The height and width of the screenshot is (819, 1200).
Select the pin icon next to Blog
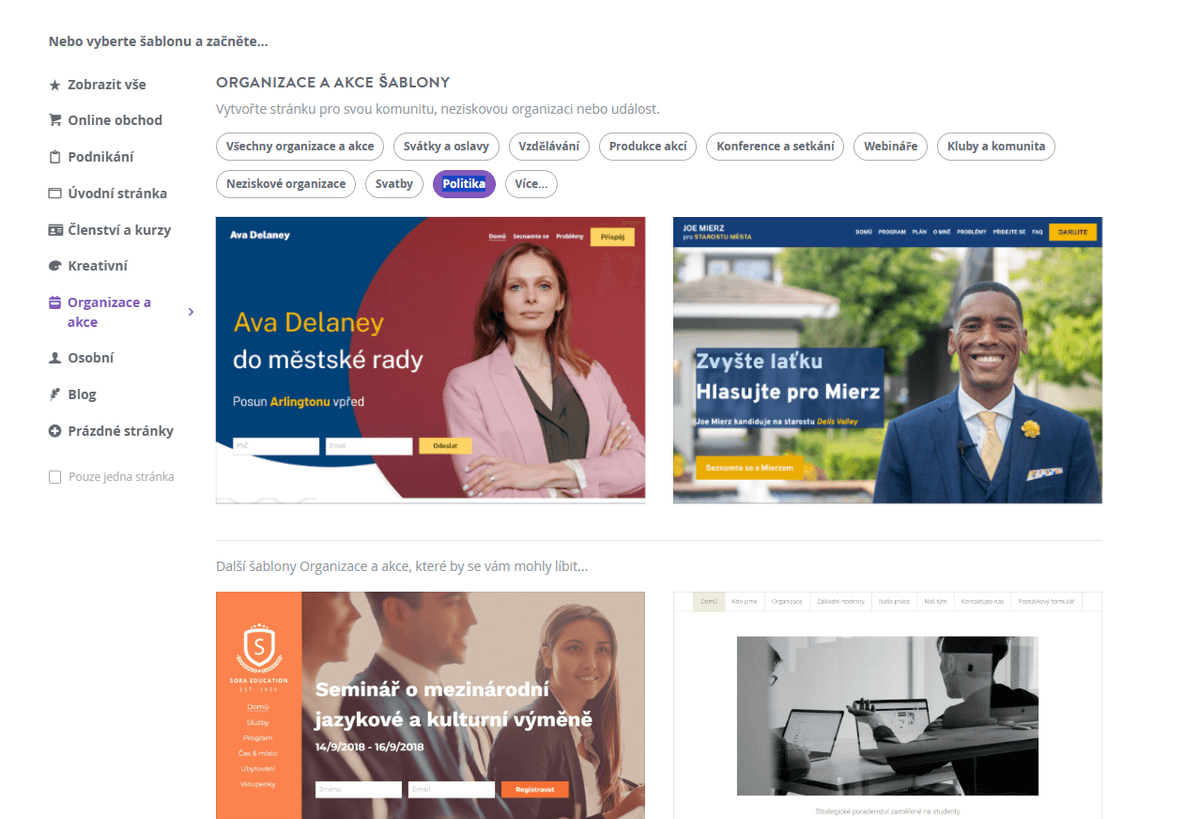point(55,394)
